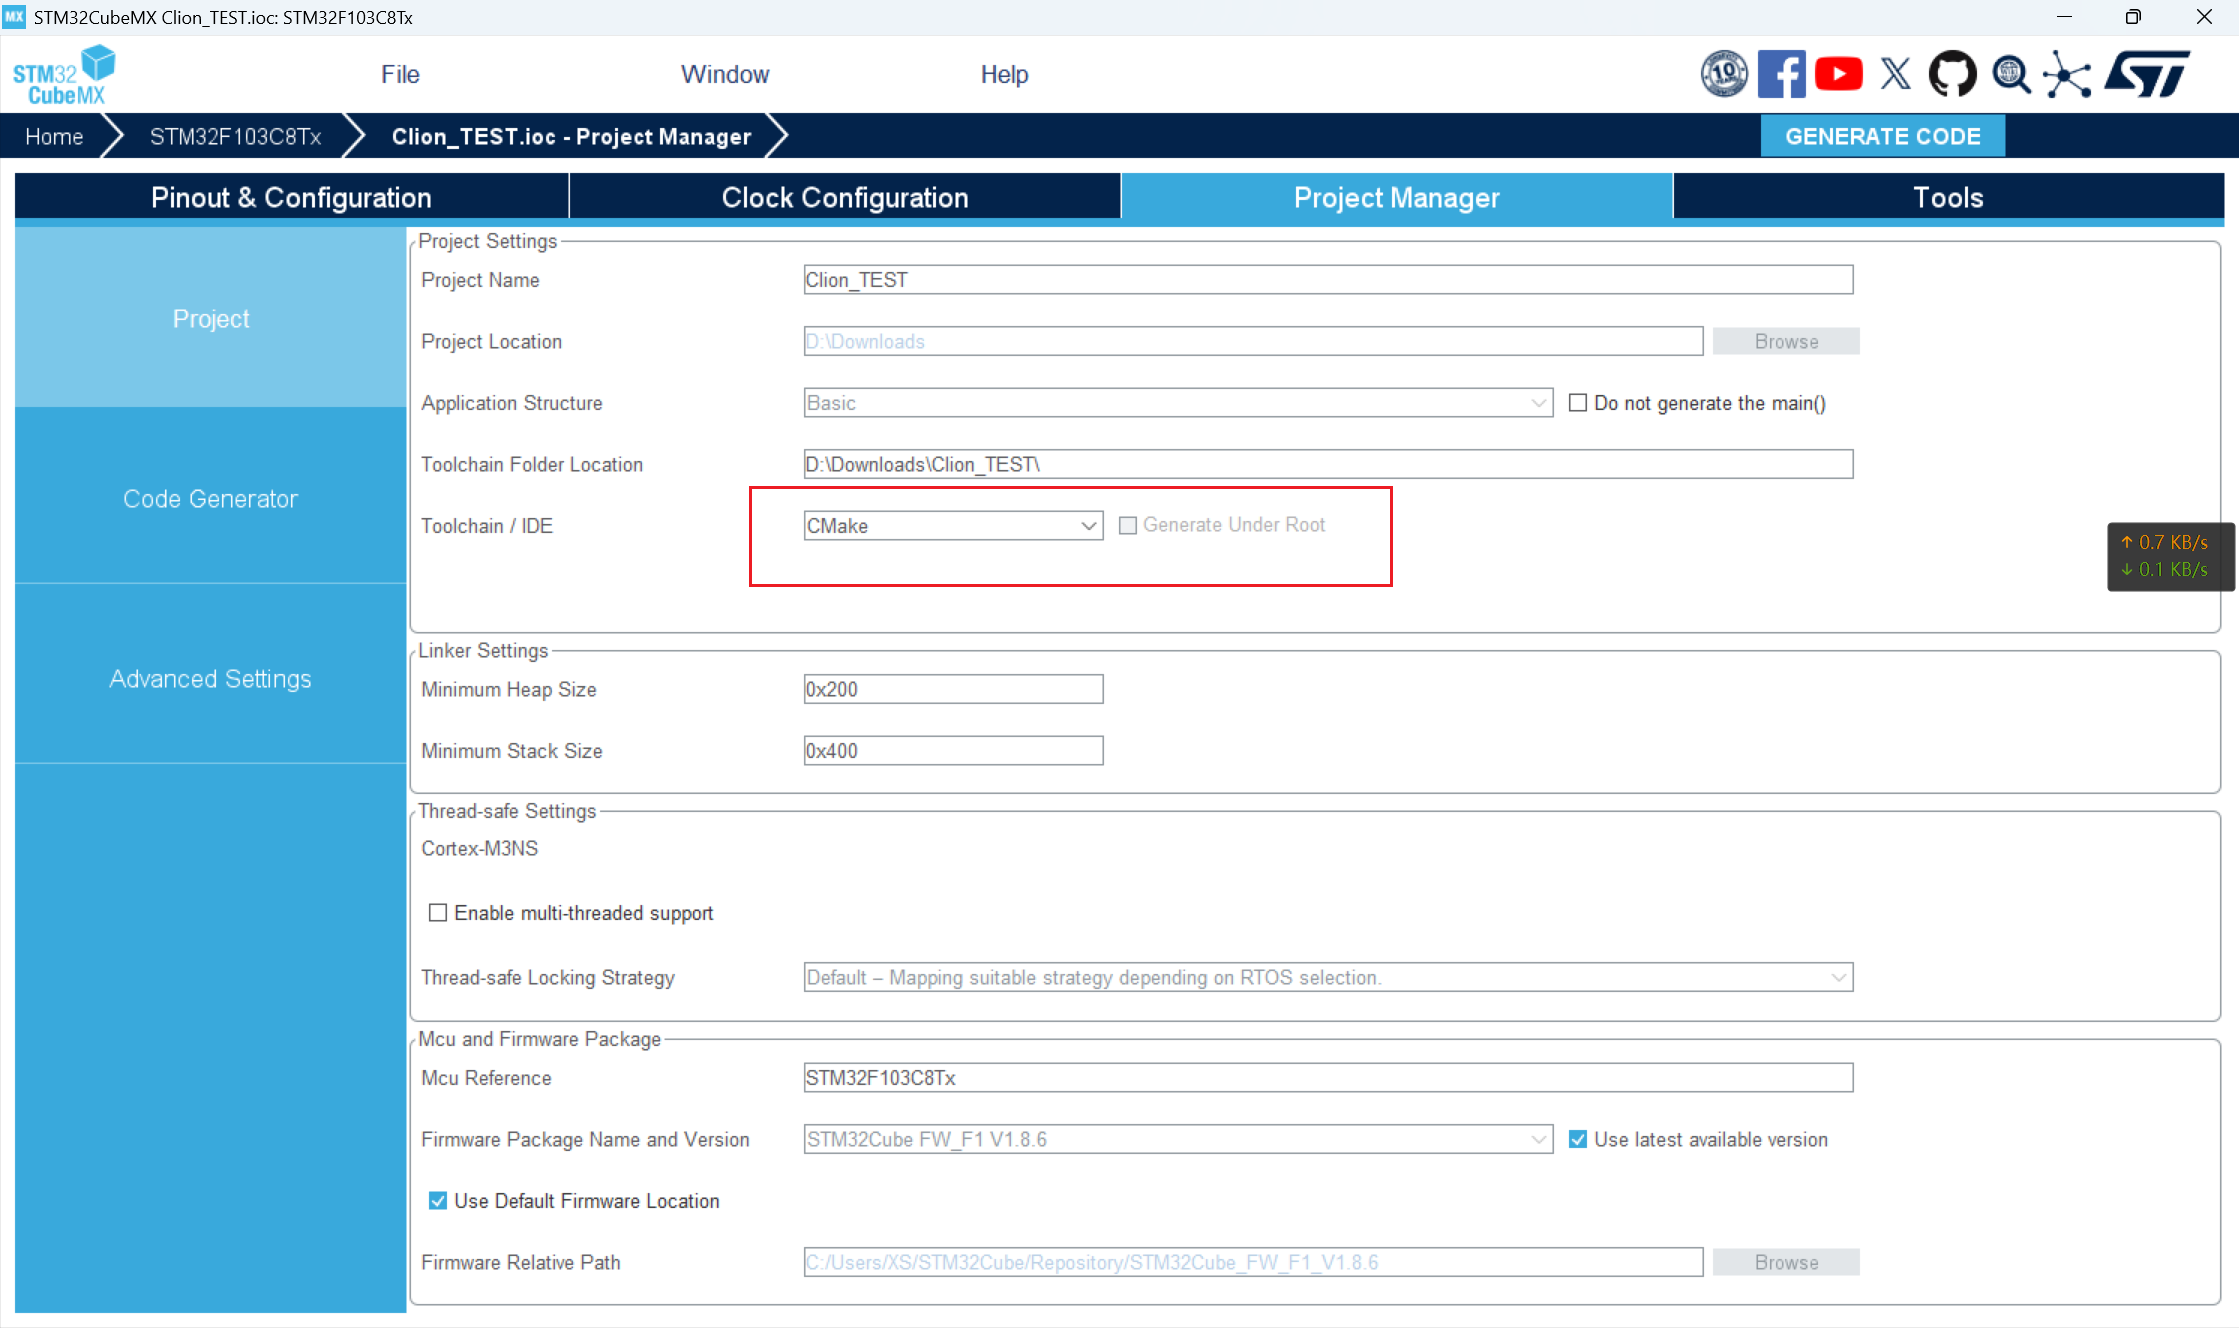Open the File menu
The width and height of the screenshot is (2239, 1328).
click(x=400, y=75)
